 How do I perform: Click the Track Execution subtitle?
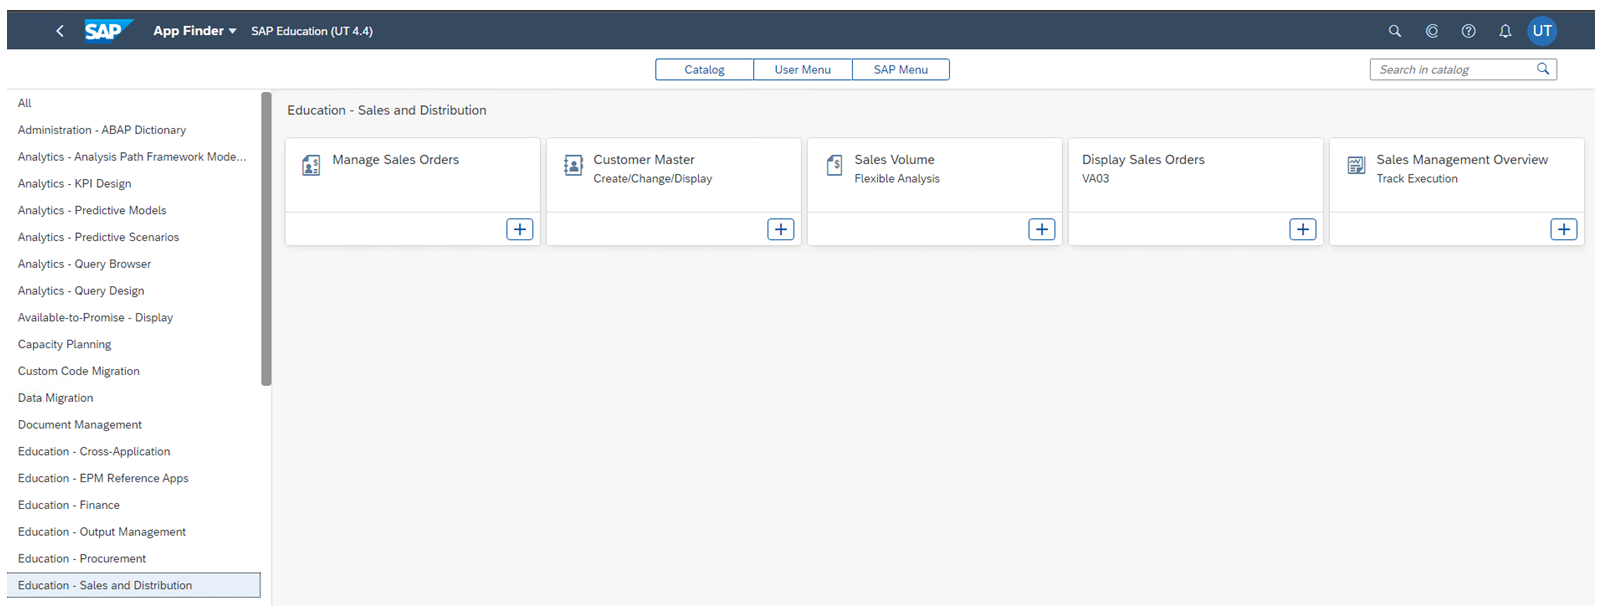pos(1417,179)
